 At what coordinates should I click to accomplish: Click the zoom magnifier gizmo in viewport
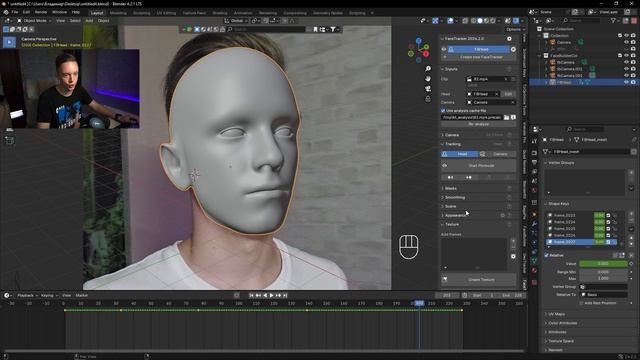pos(428,69)
